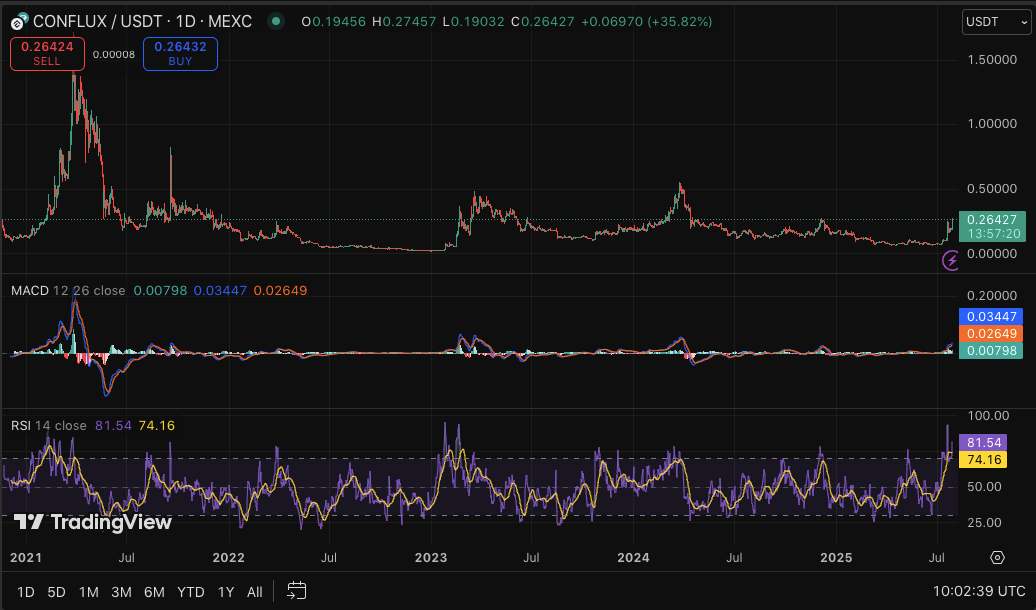Click the 2023 label on time axis
The image size is (1036, 610).
tap(431, 558)
